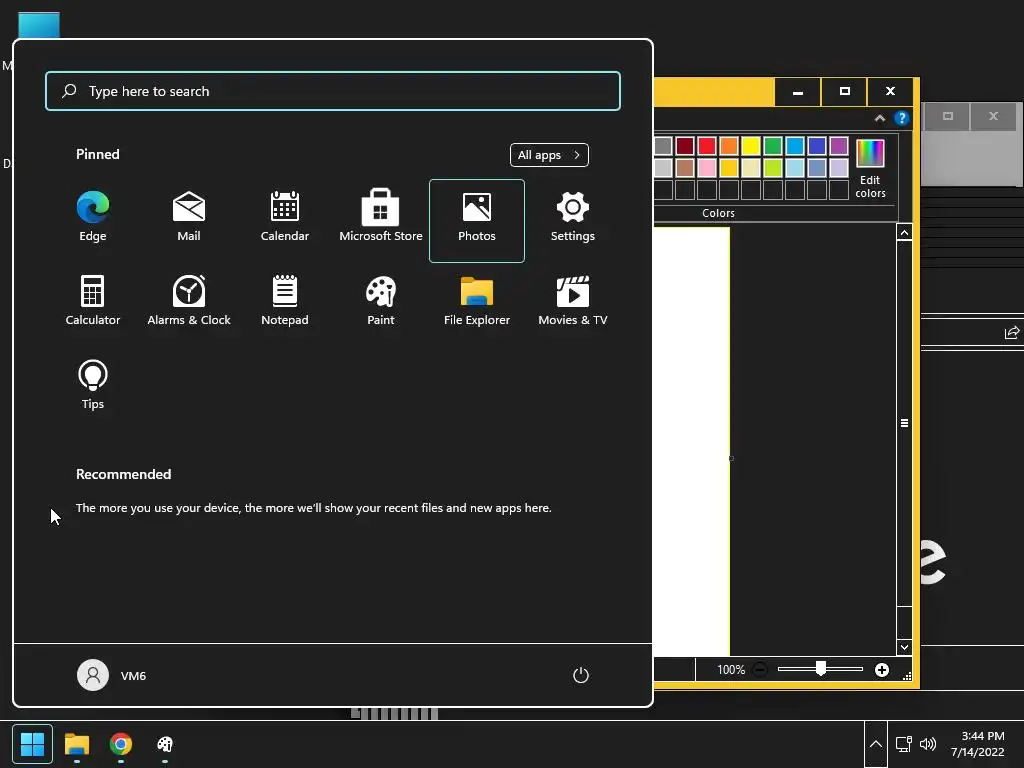This screenshot has height=768, width=1024.
Task: Show hidden icons in system tray
Action: pyautogui.click(x=876, y=744)
